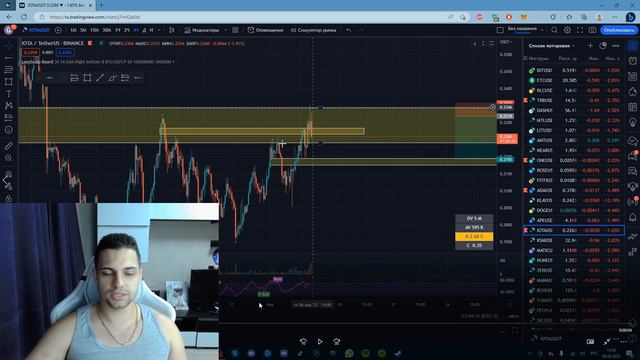Open ideas lightbulb icon in right sidebar
Image resolution: width=640 pixels, height=360 pixels.
(632, 122)
